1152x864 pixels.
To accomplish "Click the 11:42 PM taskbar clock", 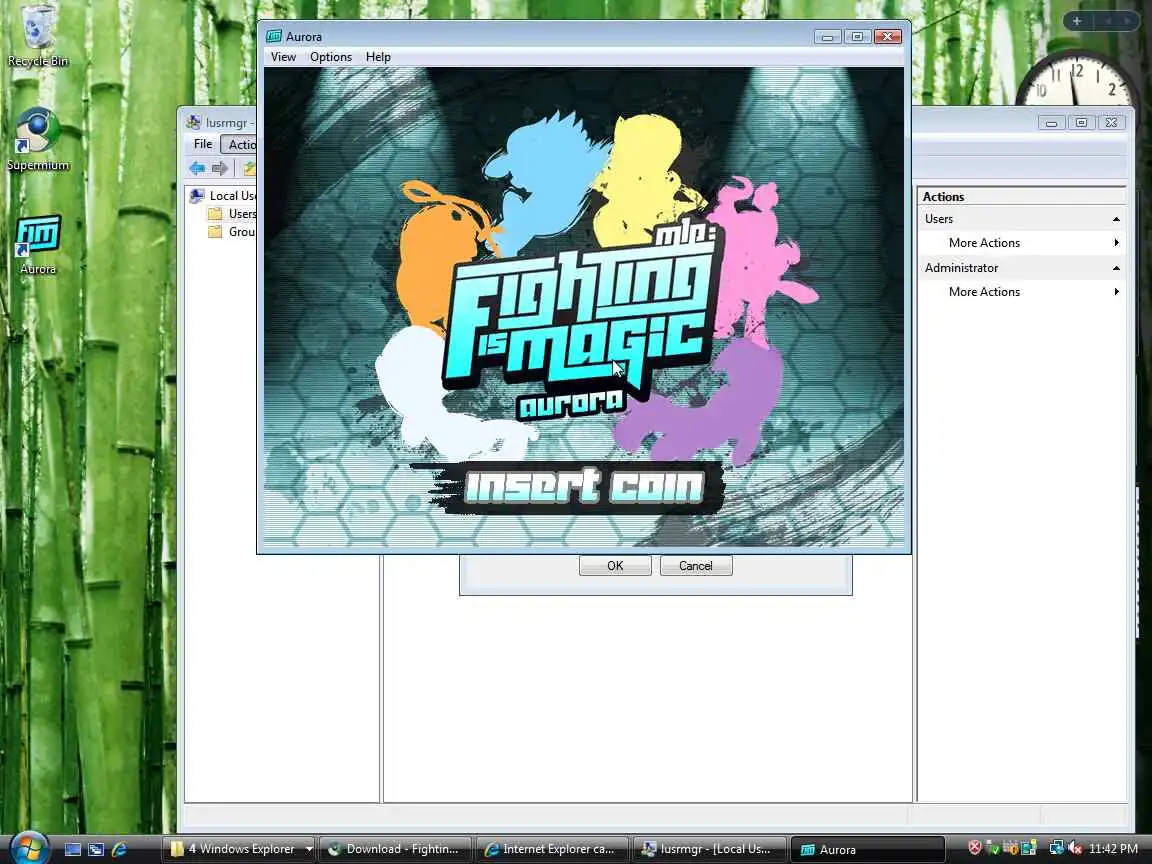I will tap(1113, 849).
